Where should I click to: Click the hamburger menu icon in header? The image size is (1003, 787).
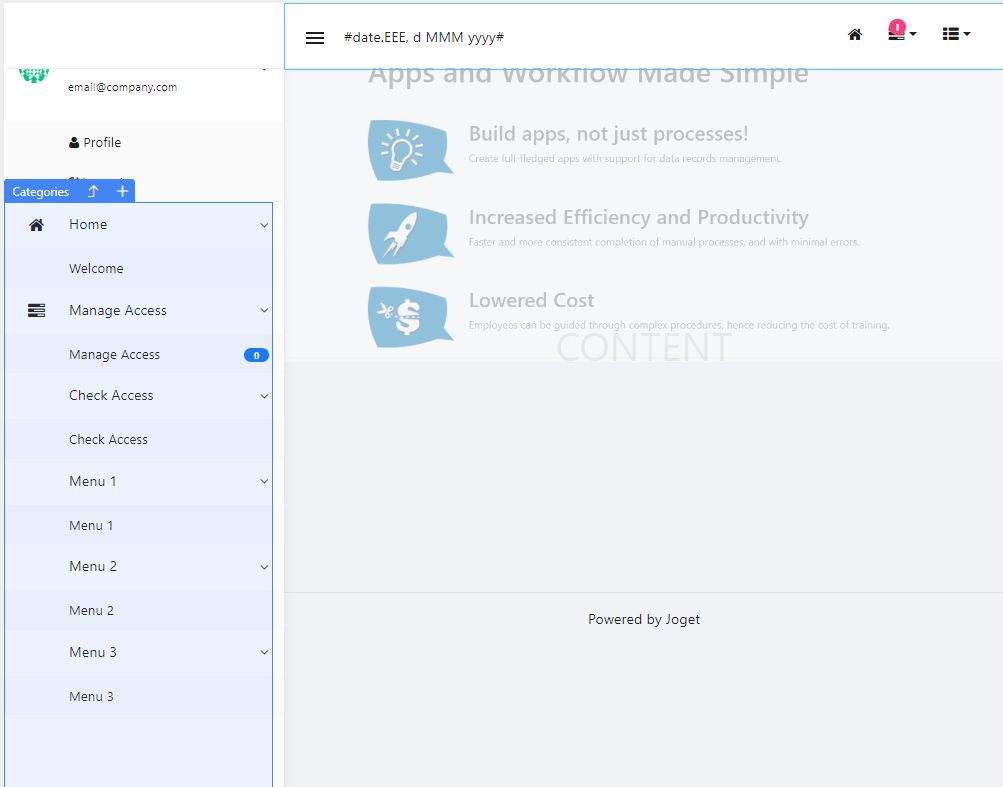click(x=315, y=38)
